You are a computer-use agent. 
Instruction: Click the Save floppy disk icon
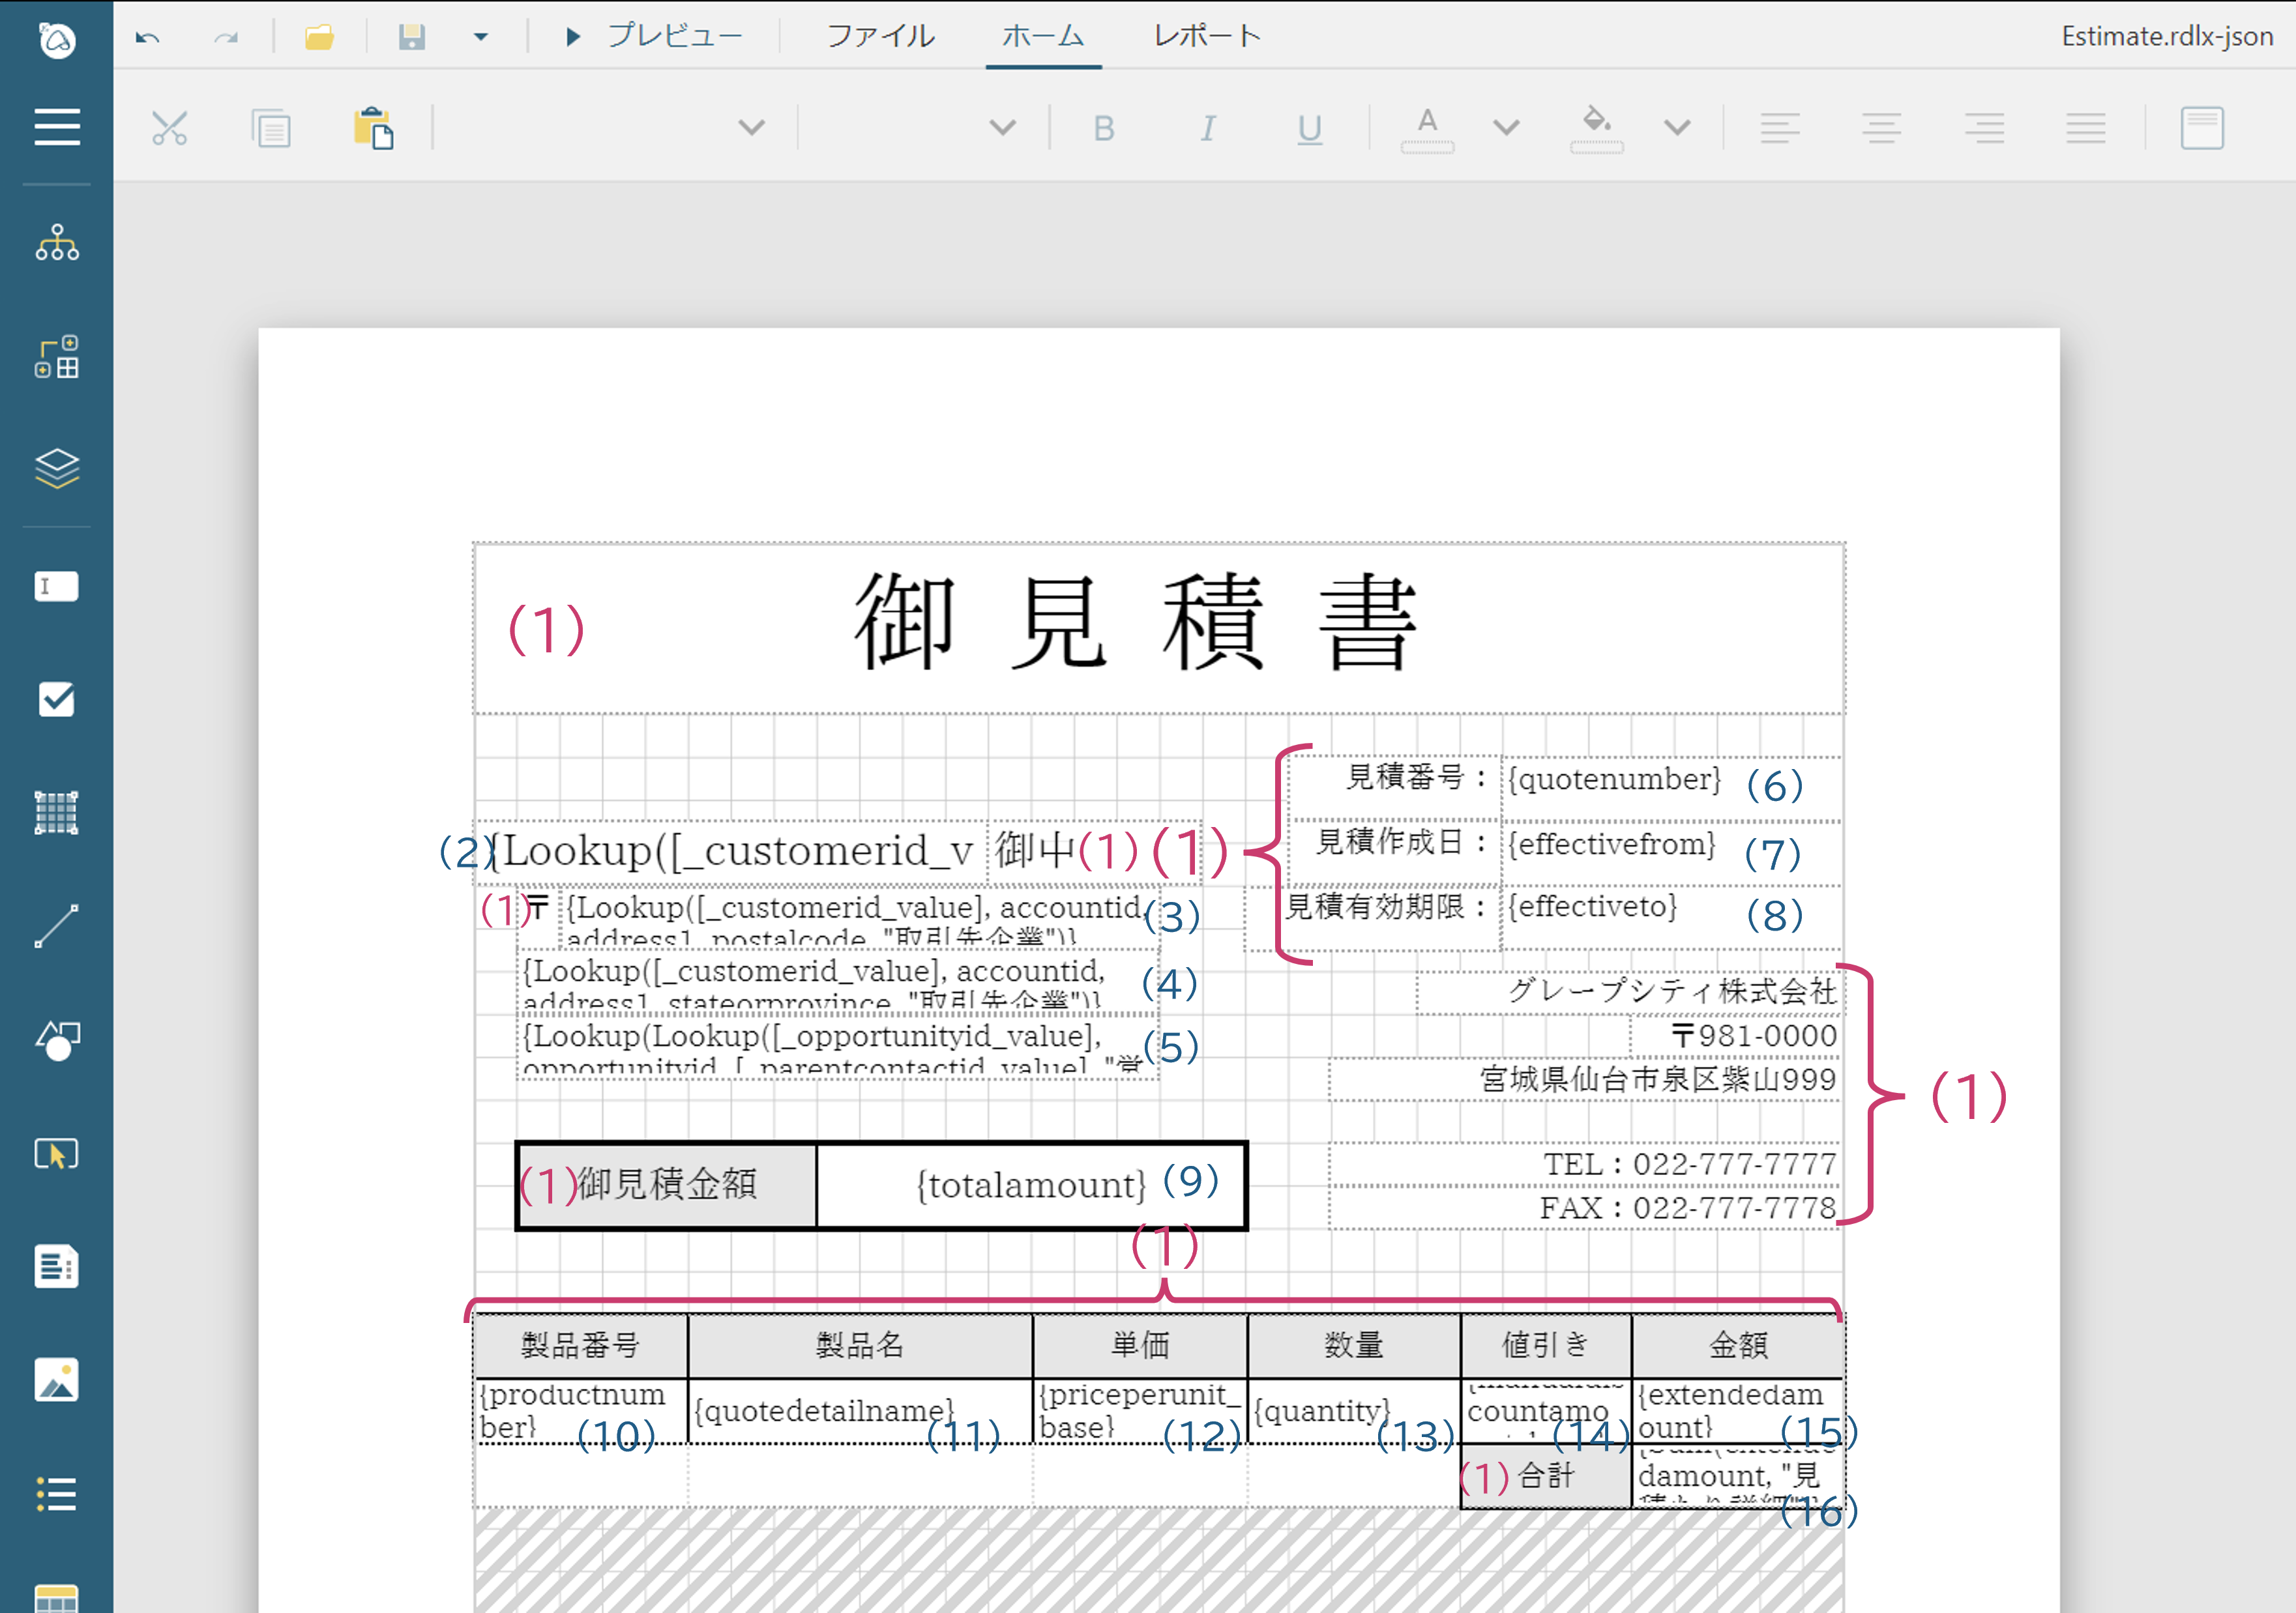point(412,37)
